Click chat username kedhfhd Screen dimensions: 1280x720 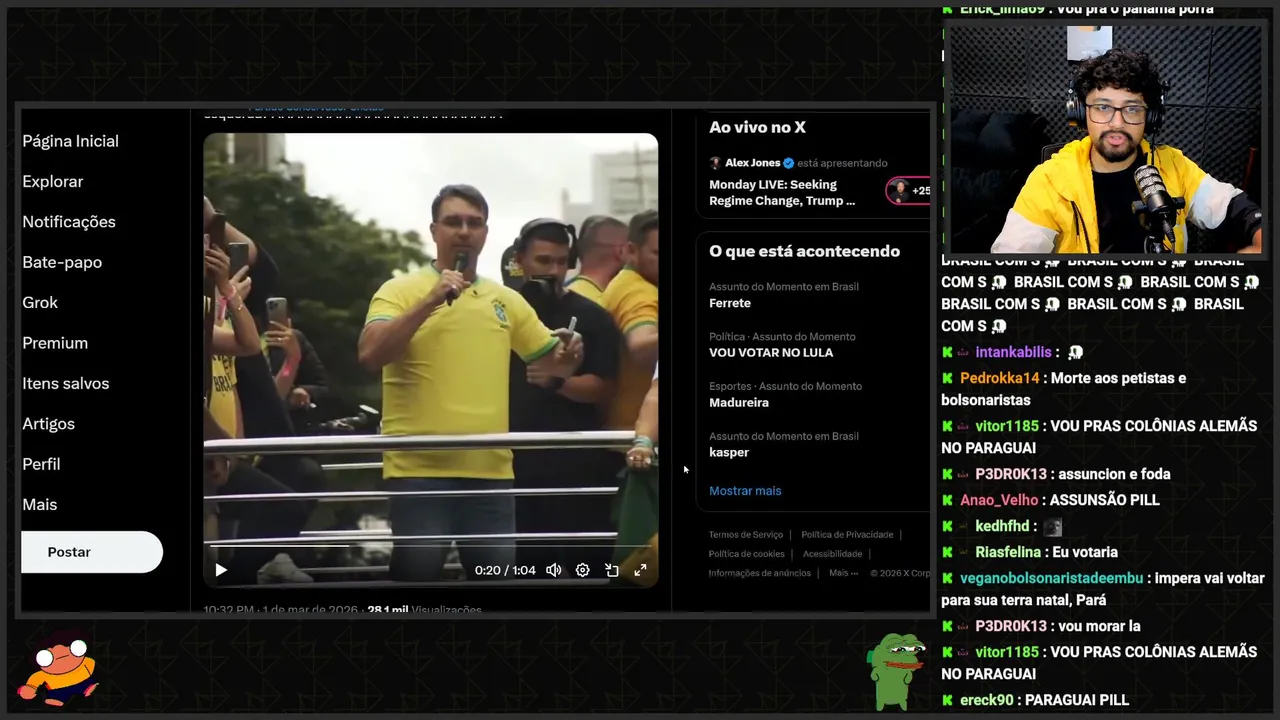1002,526
